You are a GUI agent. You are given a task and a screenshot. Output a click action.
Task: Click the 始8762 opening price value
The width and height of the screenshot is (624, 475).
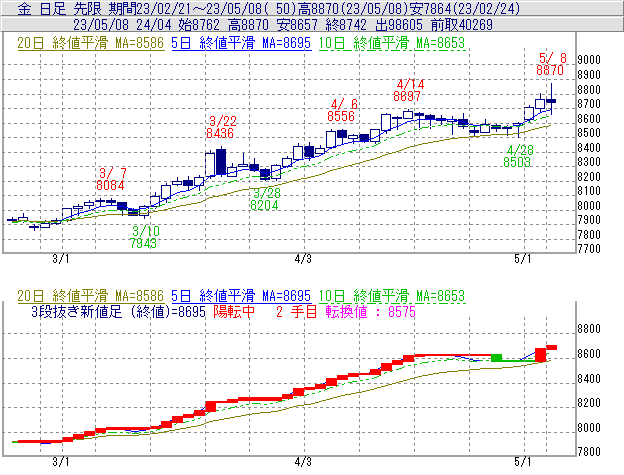pyautogui.click(x=199, y=25)
